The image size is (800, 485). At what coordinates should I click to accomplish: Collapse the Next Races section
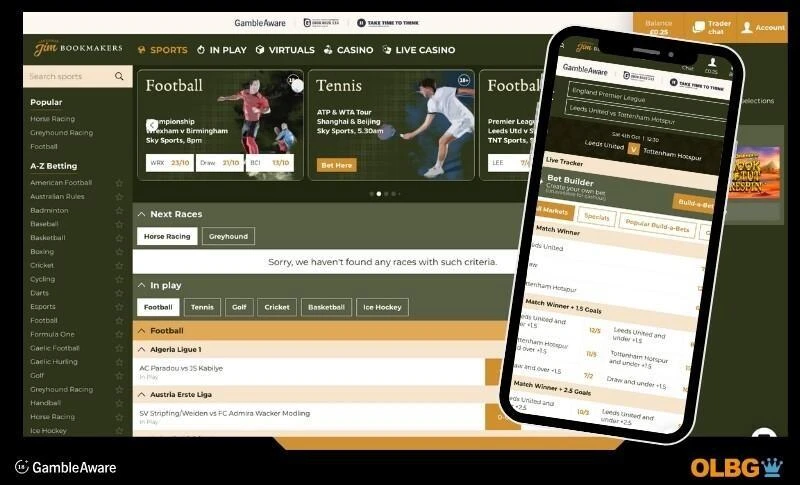pyautogui.click(x=142, y=214)
